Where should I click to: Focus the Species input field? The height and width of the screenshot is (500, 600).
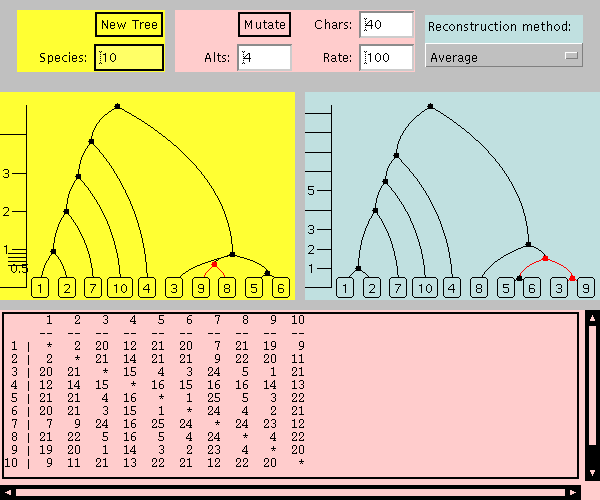coord(129,58)
